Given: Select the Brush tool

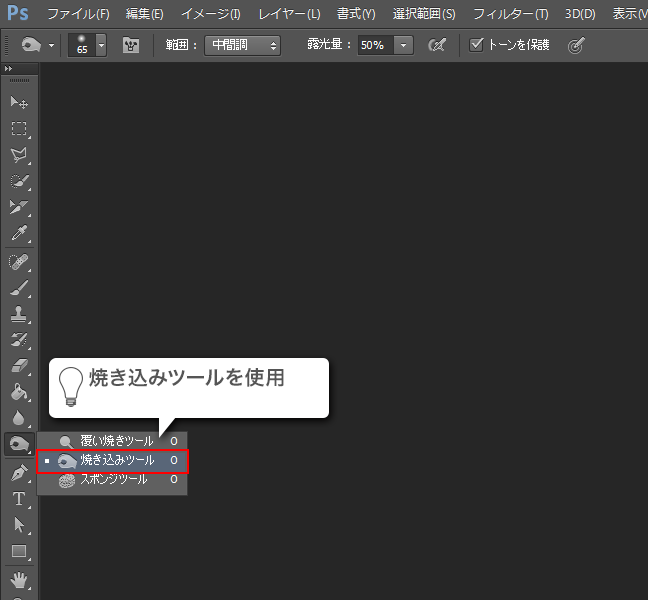Looking at the screenshot, I should coord(19,288).
